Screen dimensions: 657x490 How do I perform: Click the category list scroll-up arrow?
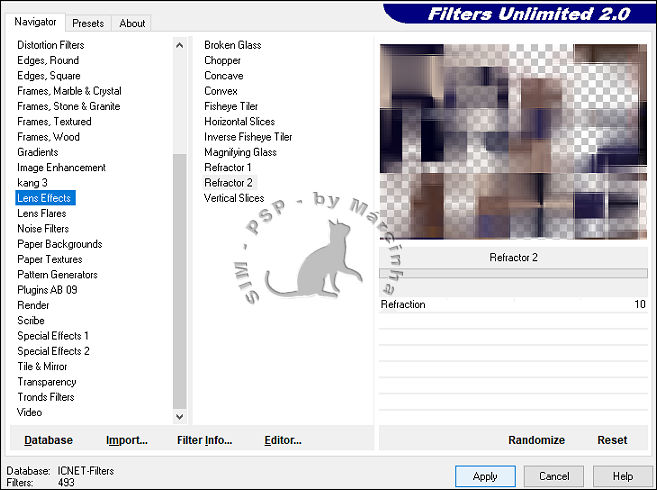[x=180, y=45]
